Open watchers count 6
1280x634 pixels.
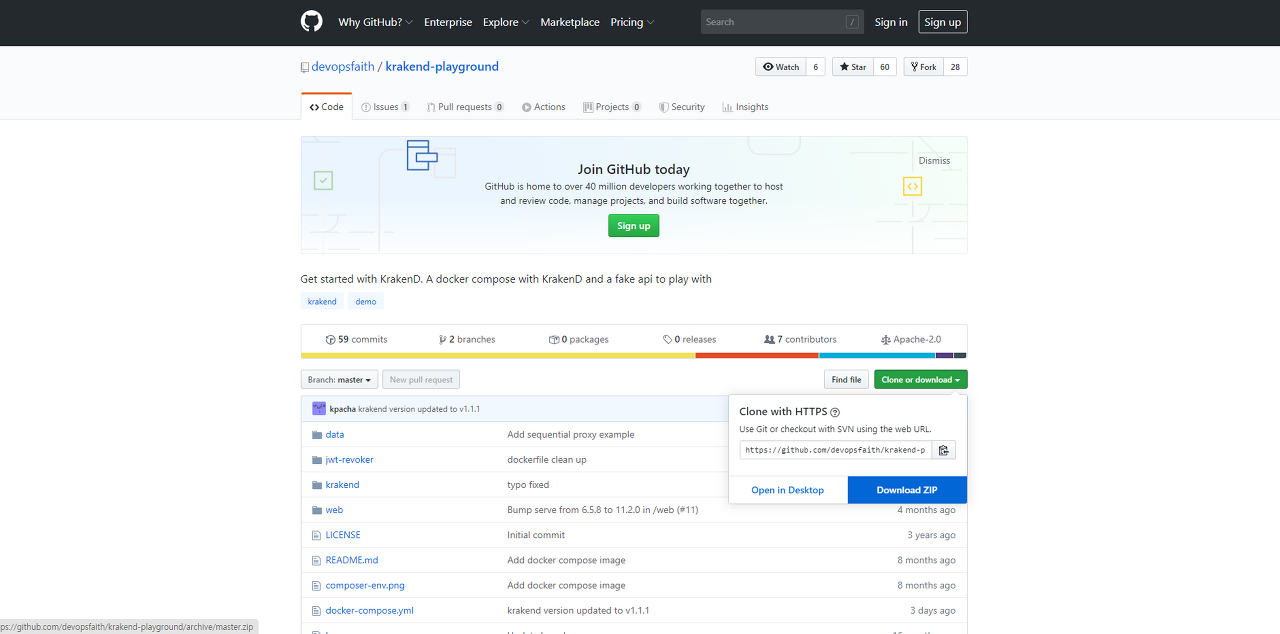point(816,67)
